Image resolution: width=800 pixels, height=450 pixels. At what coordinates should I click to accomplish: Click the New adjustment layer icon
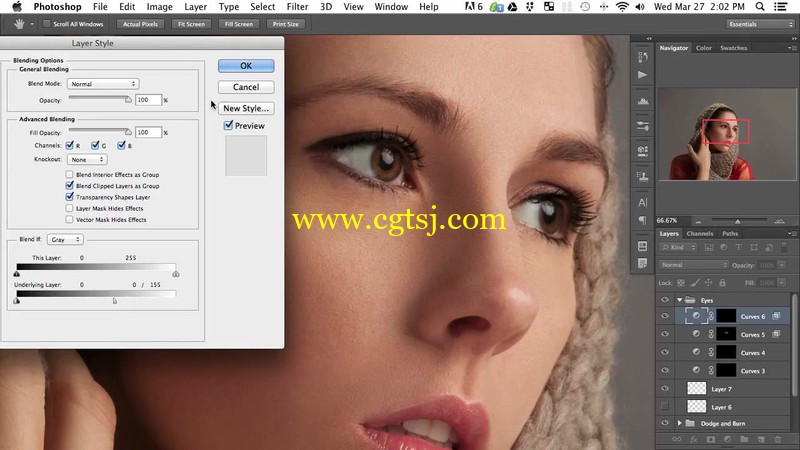pos(727,439)
